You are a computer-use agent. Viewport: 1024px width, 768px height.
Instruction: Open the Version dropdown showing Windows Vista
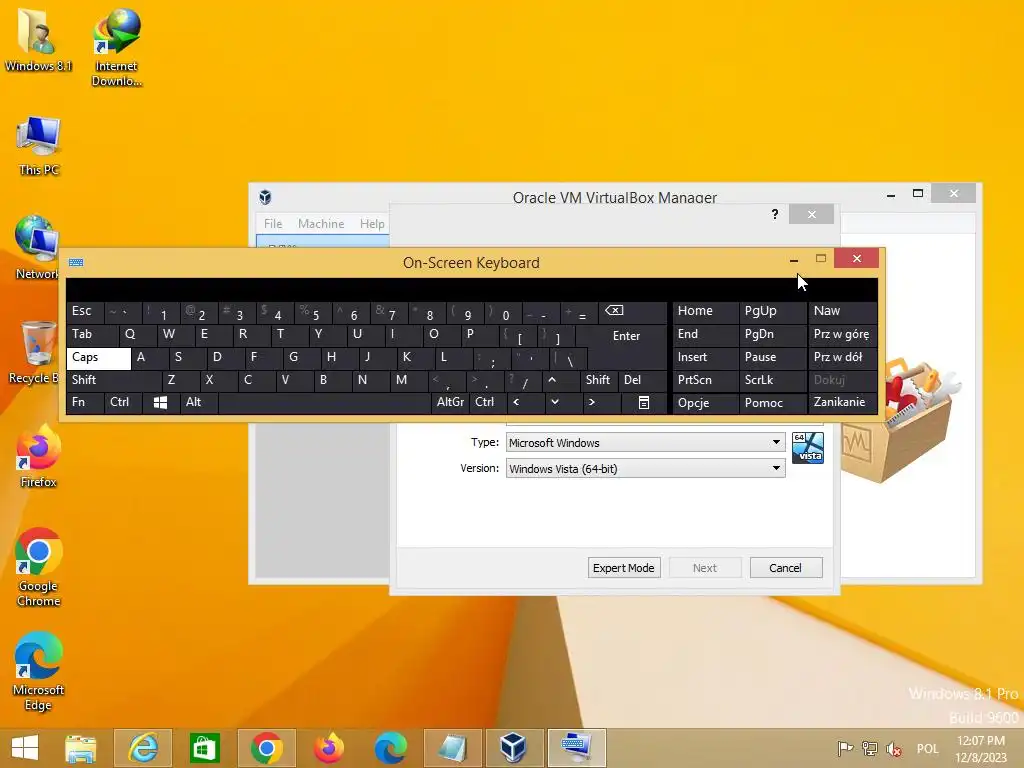point(645,468)
